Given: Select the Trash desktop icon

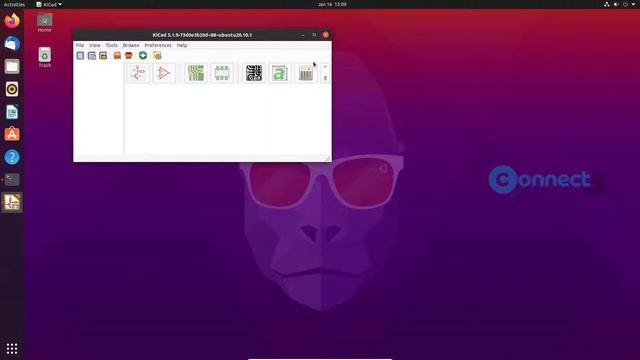Looking at the screenshot, I should (44, 57).
